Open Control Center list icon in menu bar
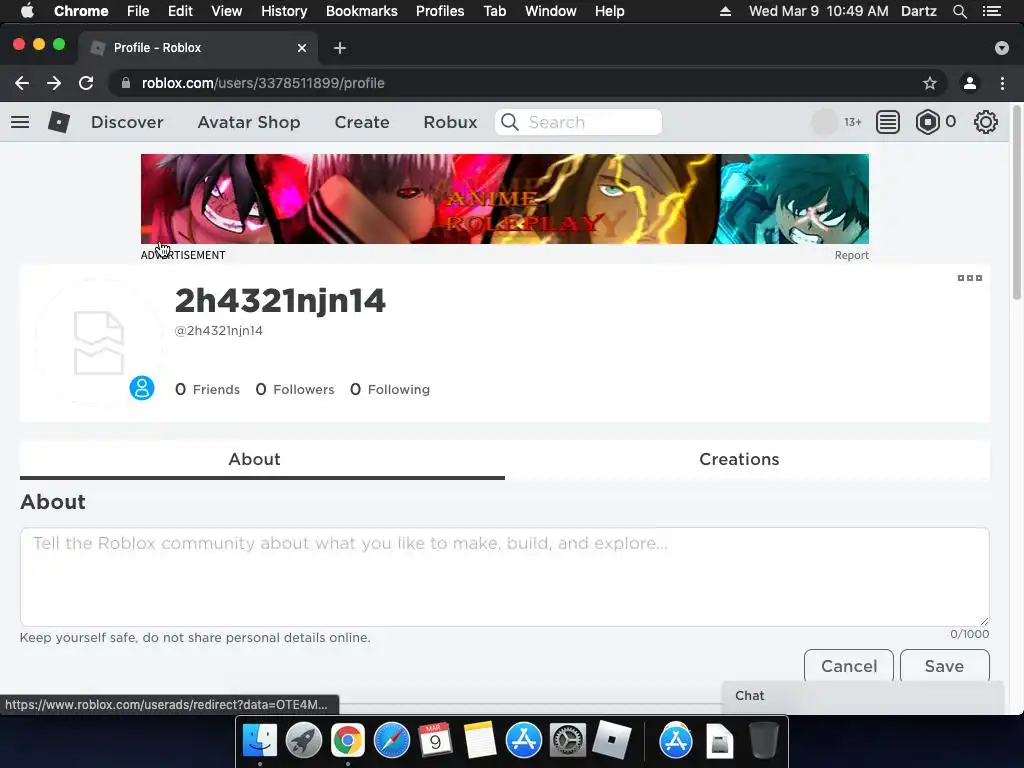 [x=992, y=11]
